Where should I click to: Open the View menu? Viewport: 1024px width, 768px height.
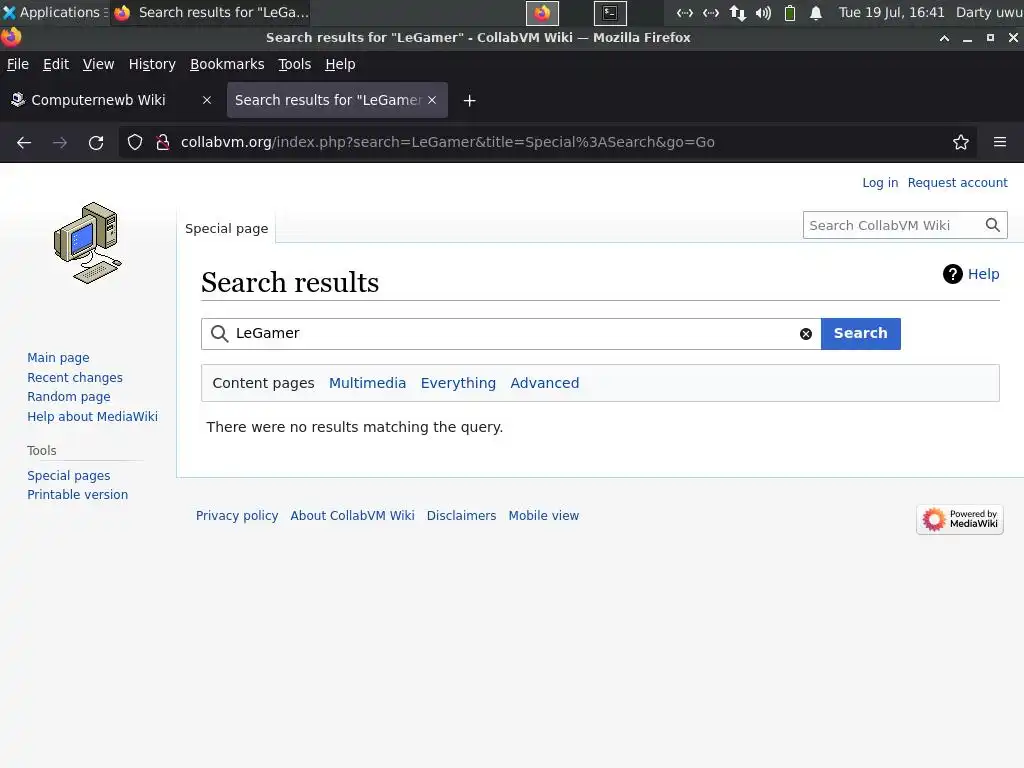pos(98,64)
